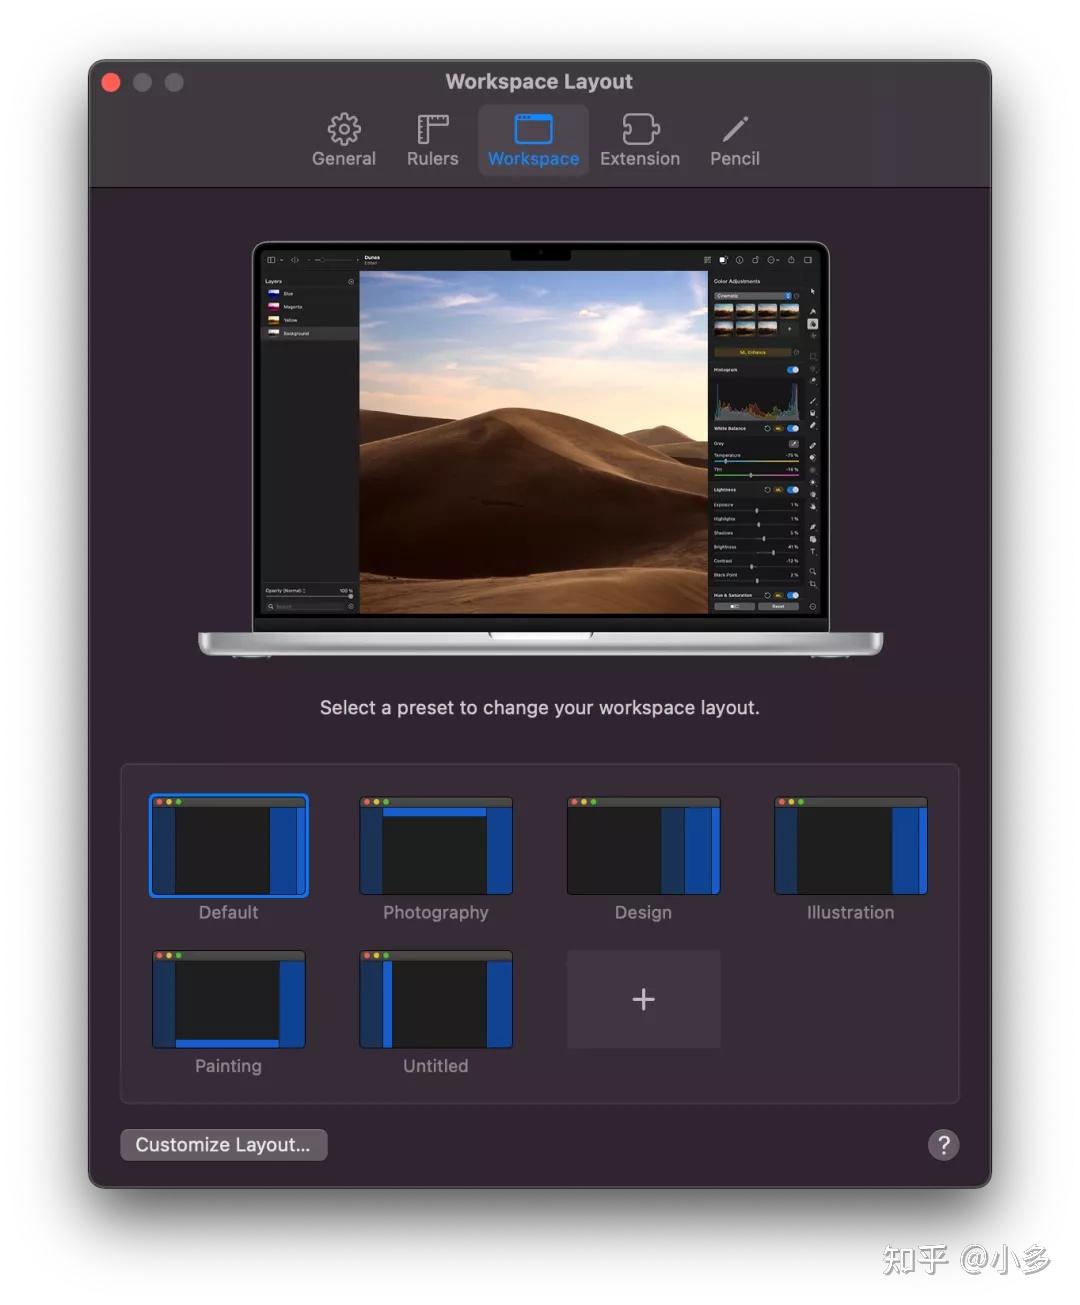Click the share icon in the preview toolbar
The width and height of the screenshot is (1080, 1305).
pos(789,259)
